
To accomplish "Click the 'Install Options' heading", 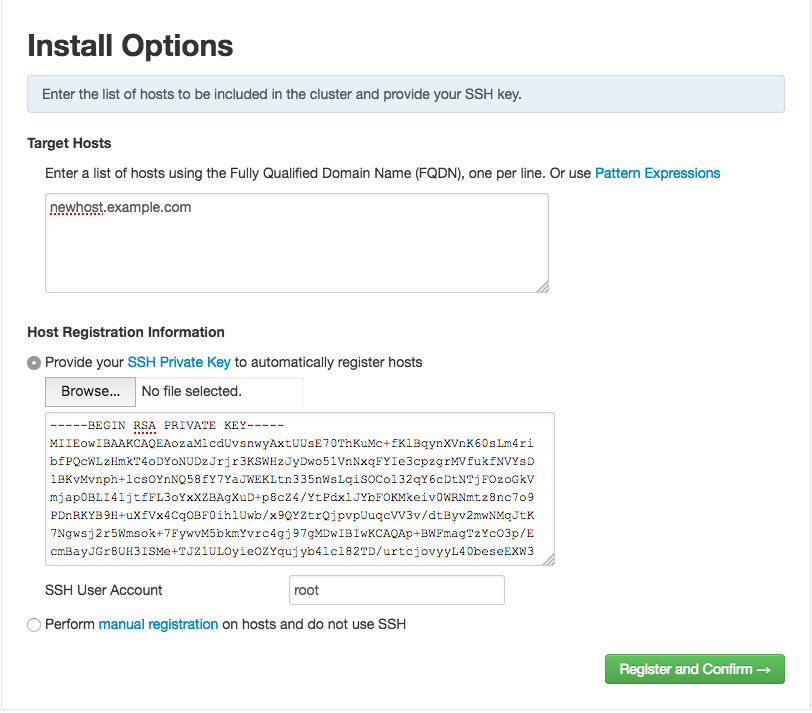I will pyautogui.click(x=130, y=46).
